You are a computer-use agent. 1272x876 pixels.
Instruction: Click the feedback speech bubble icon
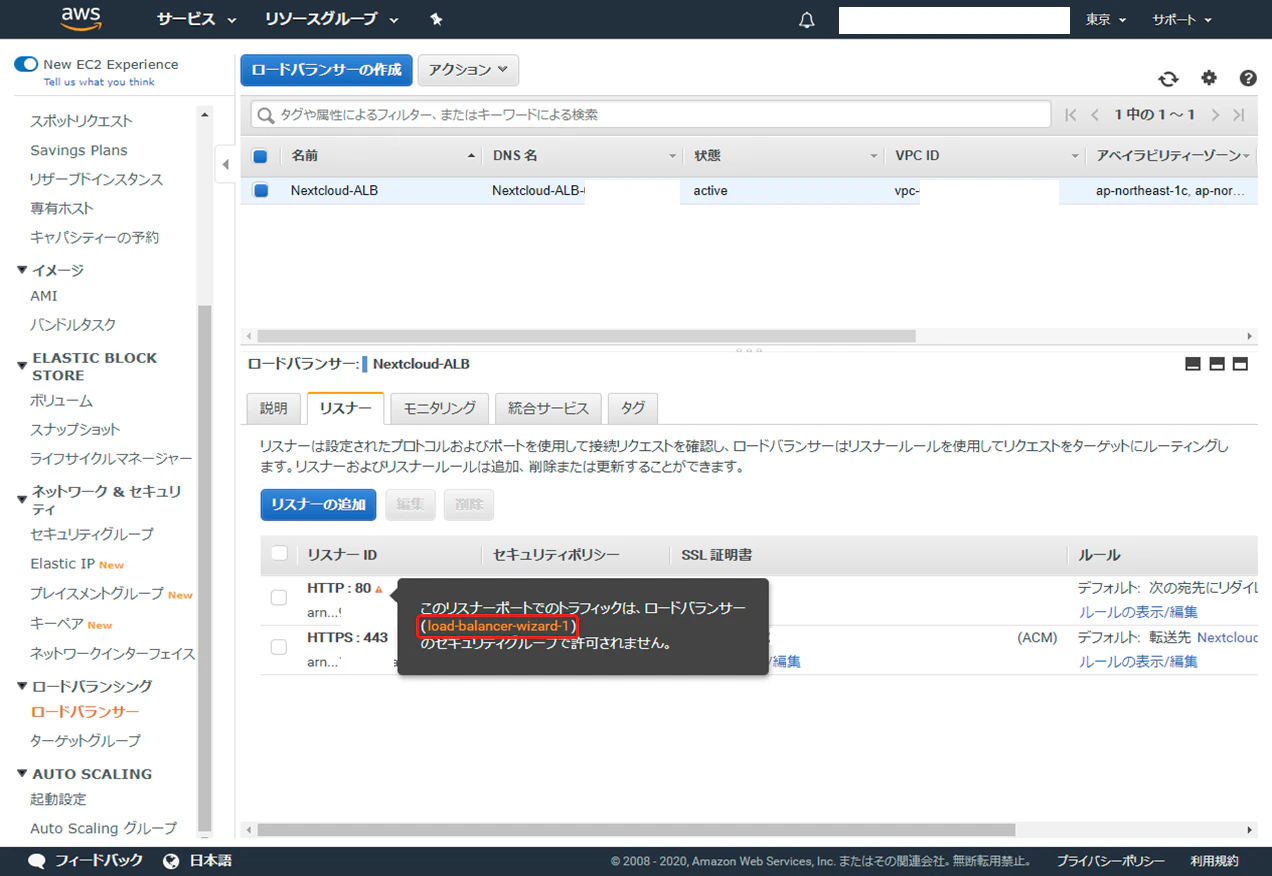37,861
